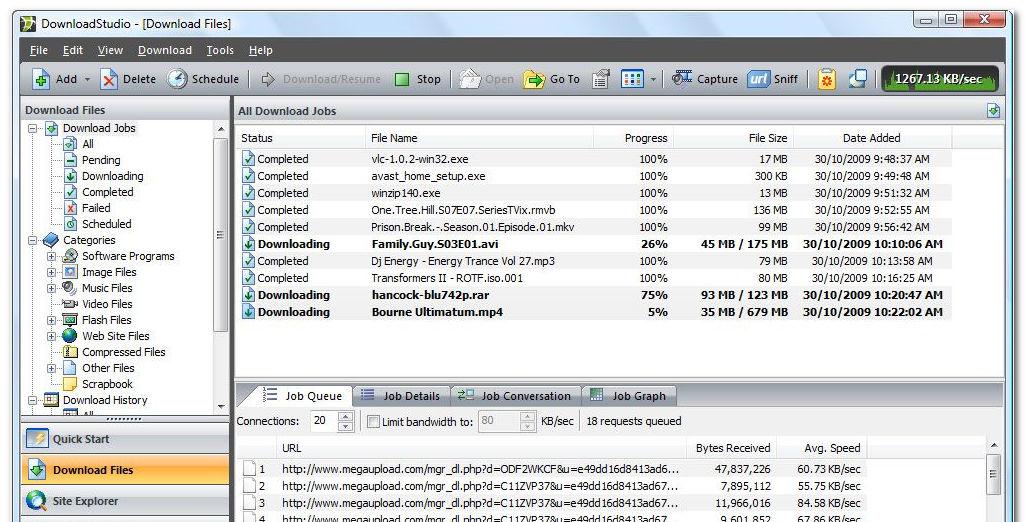Expand the Web Site Files category
Viewport: 1025px width, 522px height.
51,336
